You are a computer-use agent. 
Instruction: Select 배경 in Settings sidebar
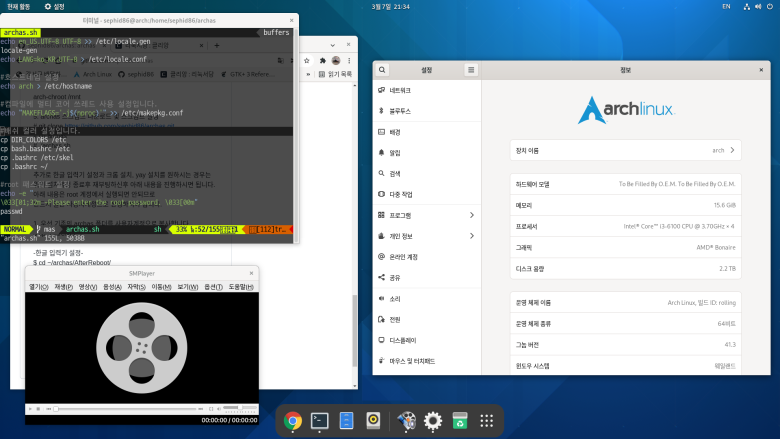coord(427,132)
